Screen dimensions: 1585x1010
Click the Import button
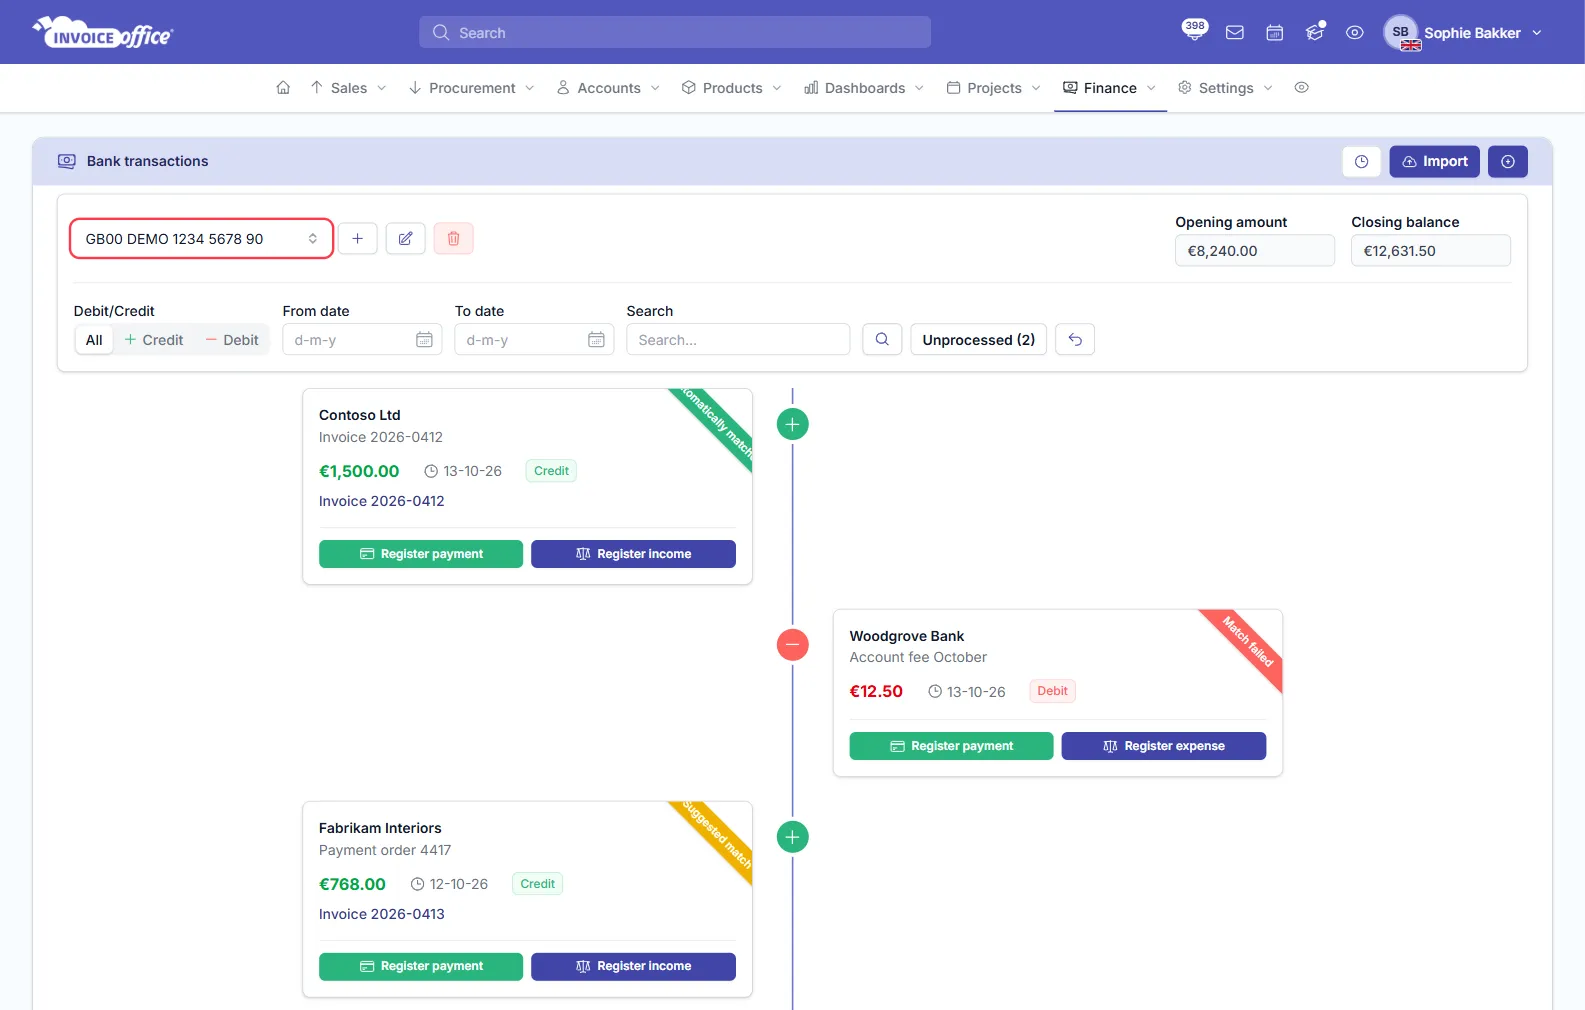(x=1434, y=161)
